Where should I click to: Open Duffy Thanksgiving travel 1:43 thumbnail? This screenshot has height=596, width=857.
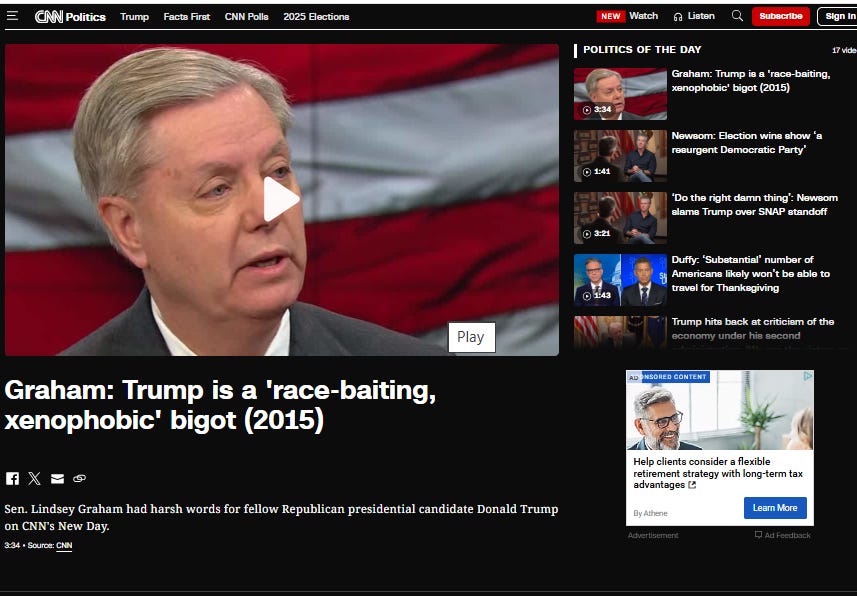point(620,280)
